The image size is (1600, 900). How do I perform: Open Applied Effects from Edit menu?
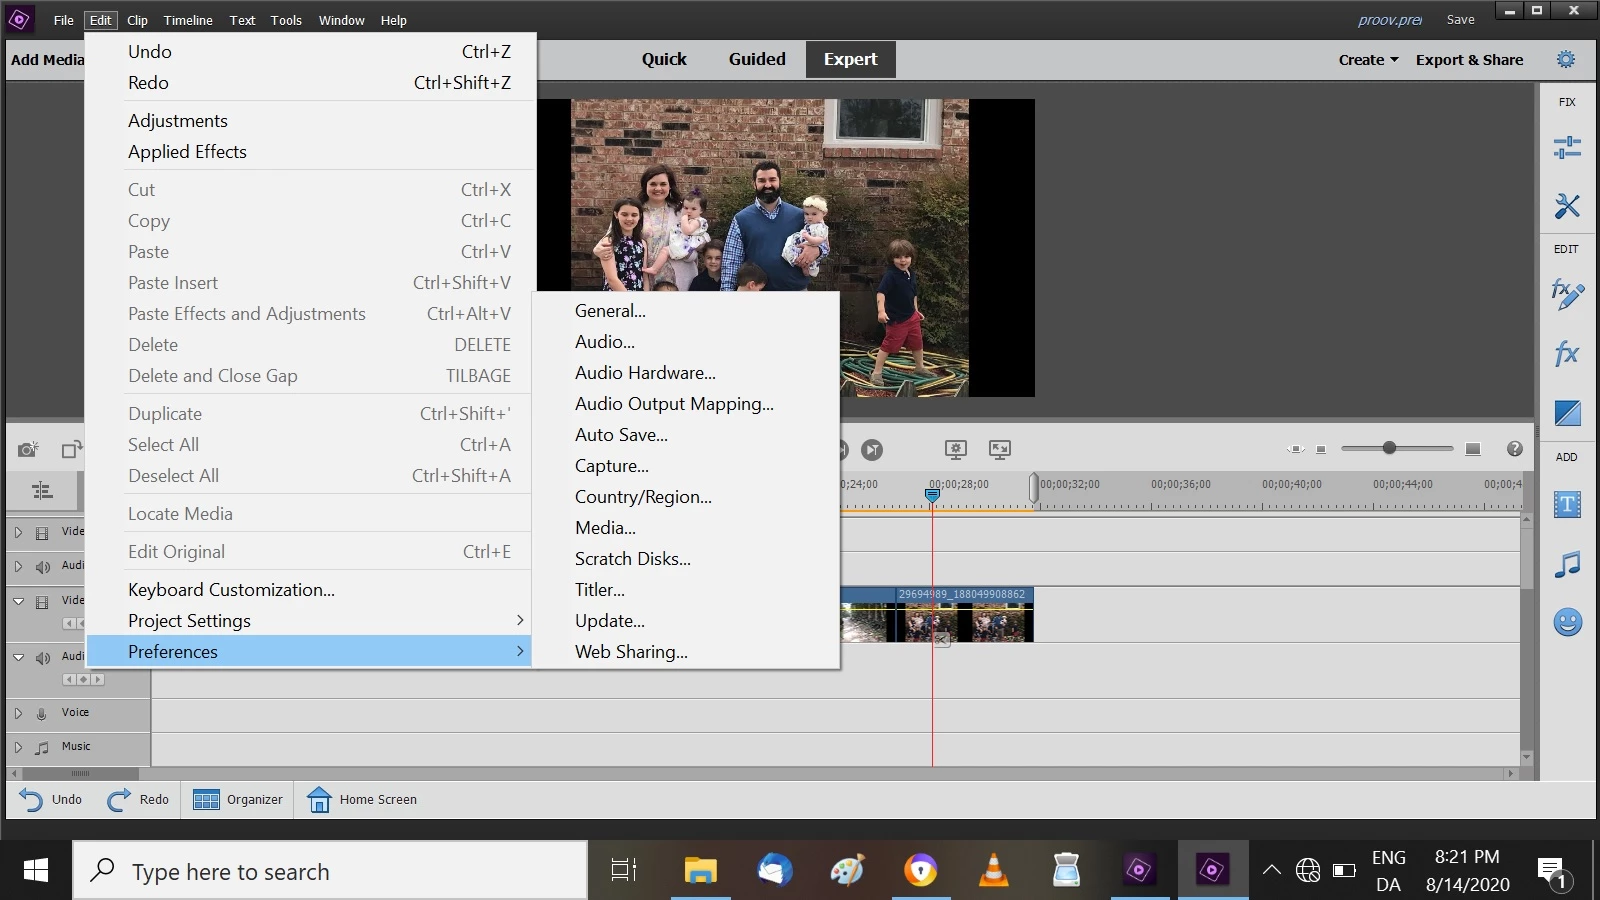coord(309,152)
